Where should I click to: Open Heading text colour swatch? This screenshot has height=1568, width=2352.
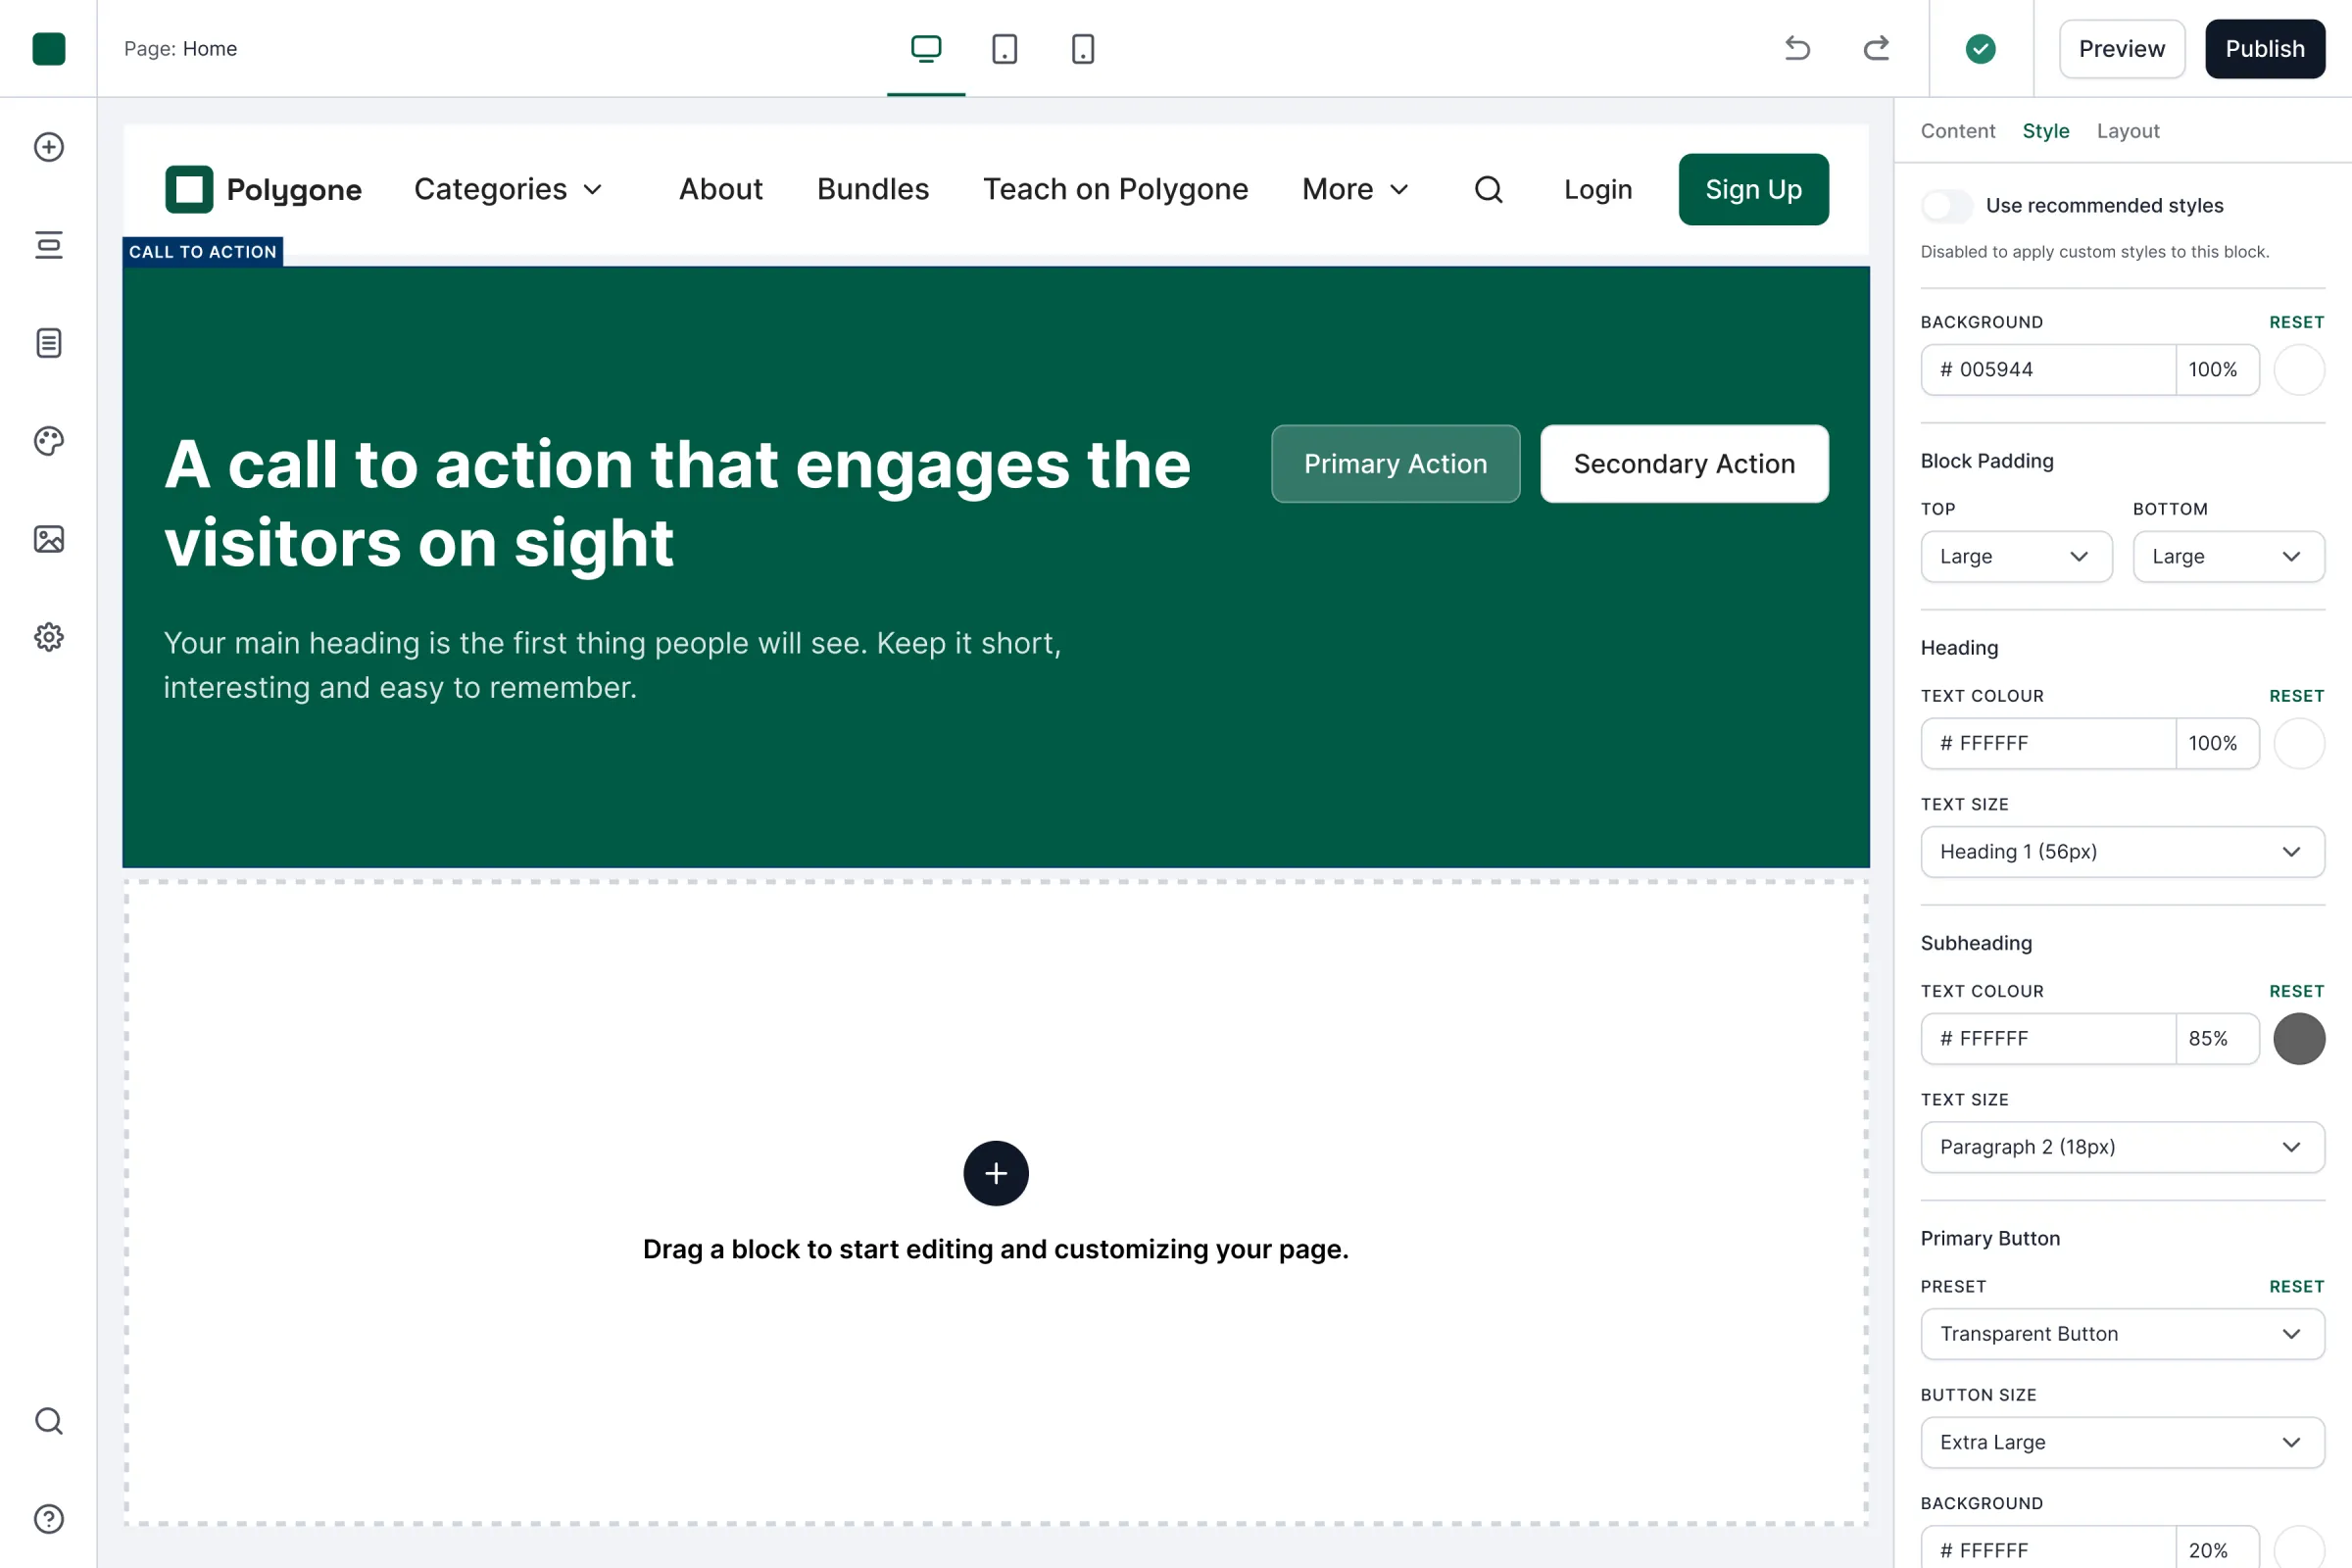click(x=2298, y=743)
